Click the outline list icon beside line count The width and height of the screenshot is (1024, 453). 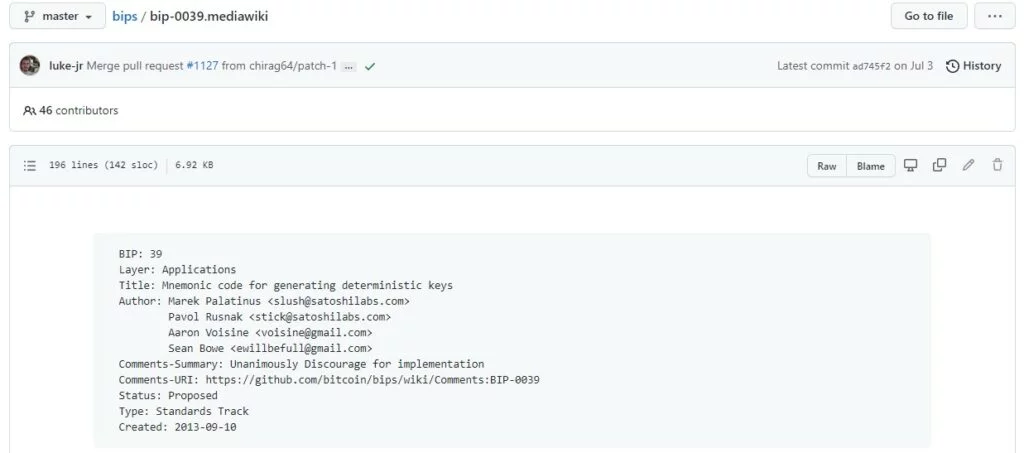(30, 165)
